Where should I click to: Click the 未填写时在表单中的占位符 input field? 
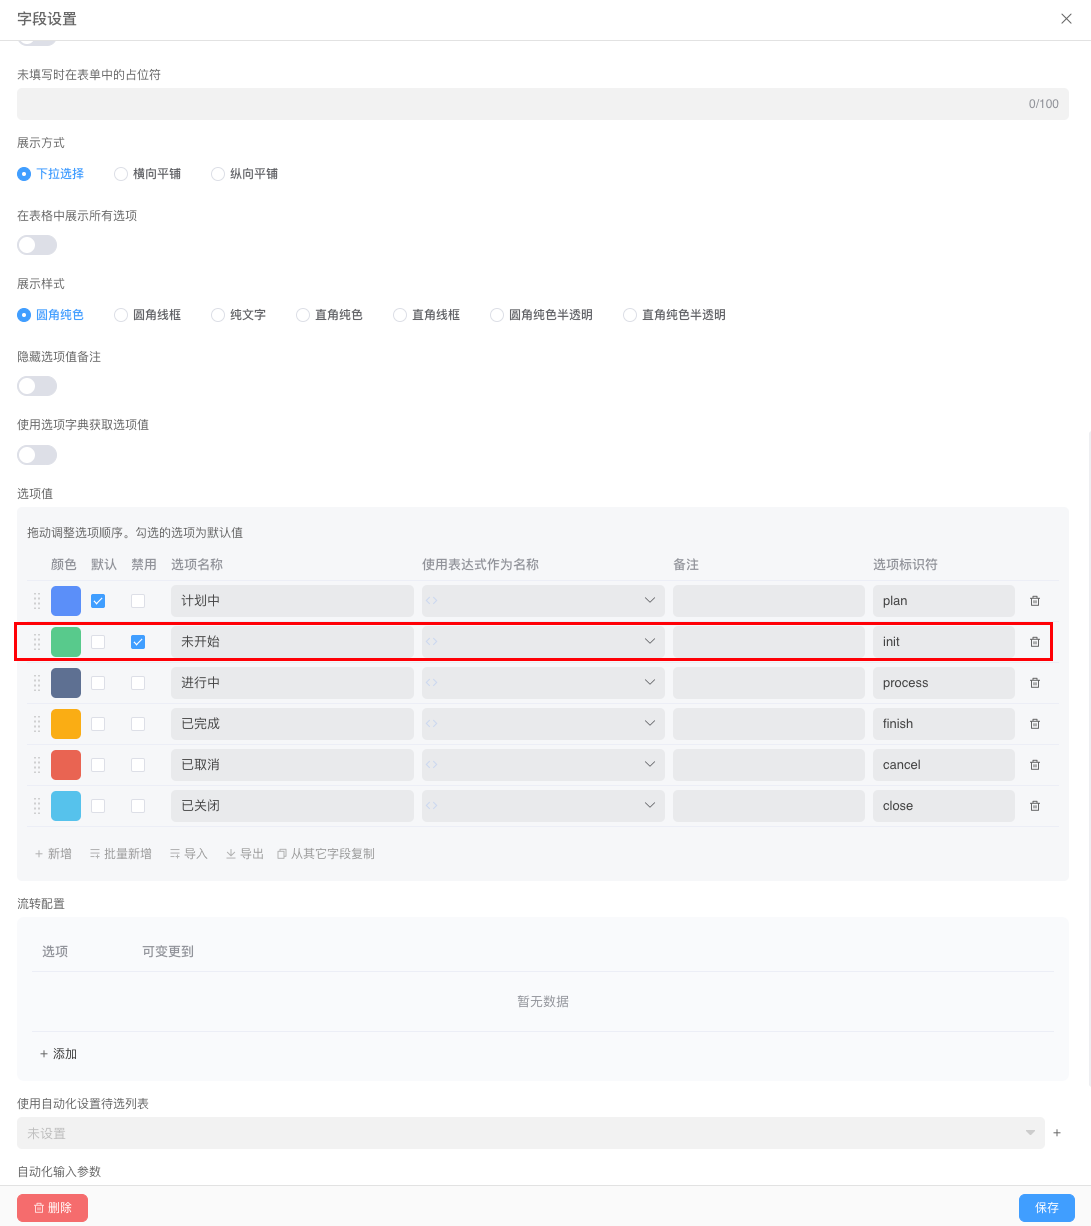click(520, 104)
